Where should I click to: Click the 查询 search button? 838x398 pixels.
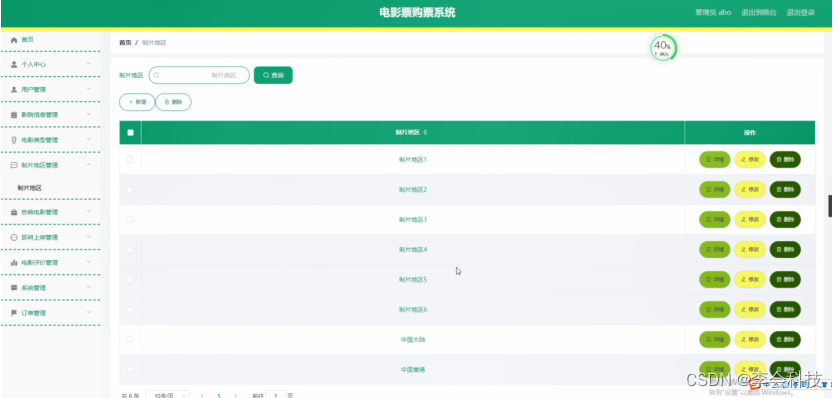(x=273, y=75)
